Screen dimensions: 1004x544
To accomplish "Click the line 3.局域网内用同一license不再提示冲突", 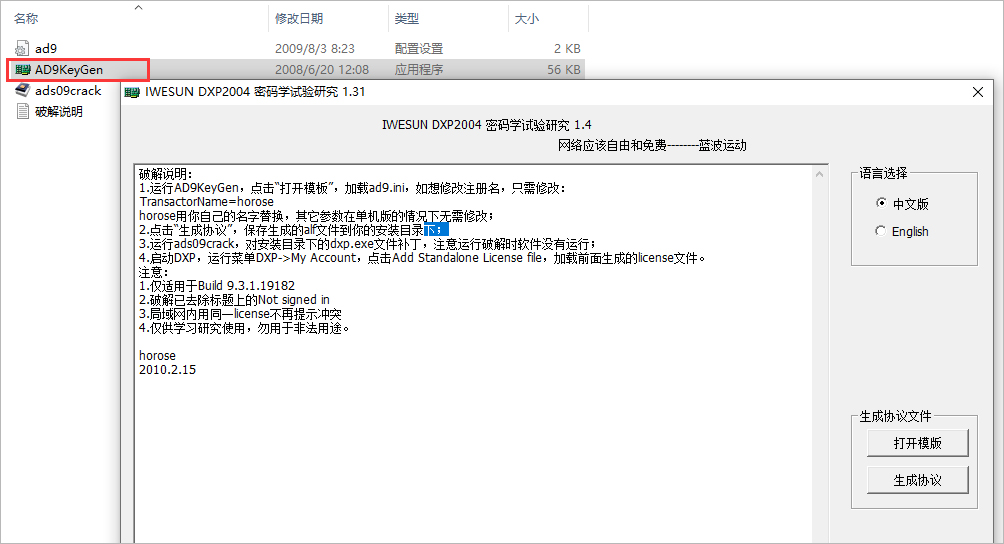I will (x=240, y=314).
